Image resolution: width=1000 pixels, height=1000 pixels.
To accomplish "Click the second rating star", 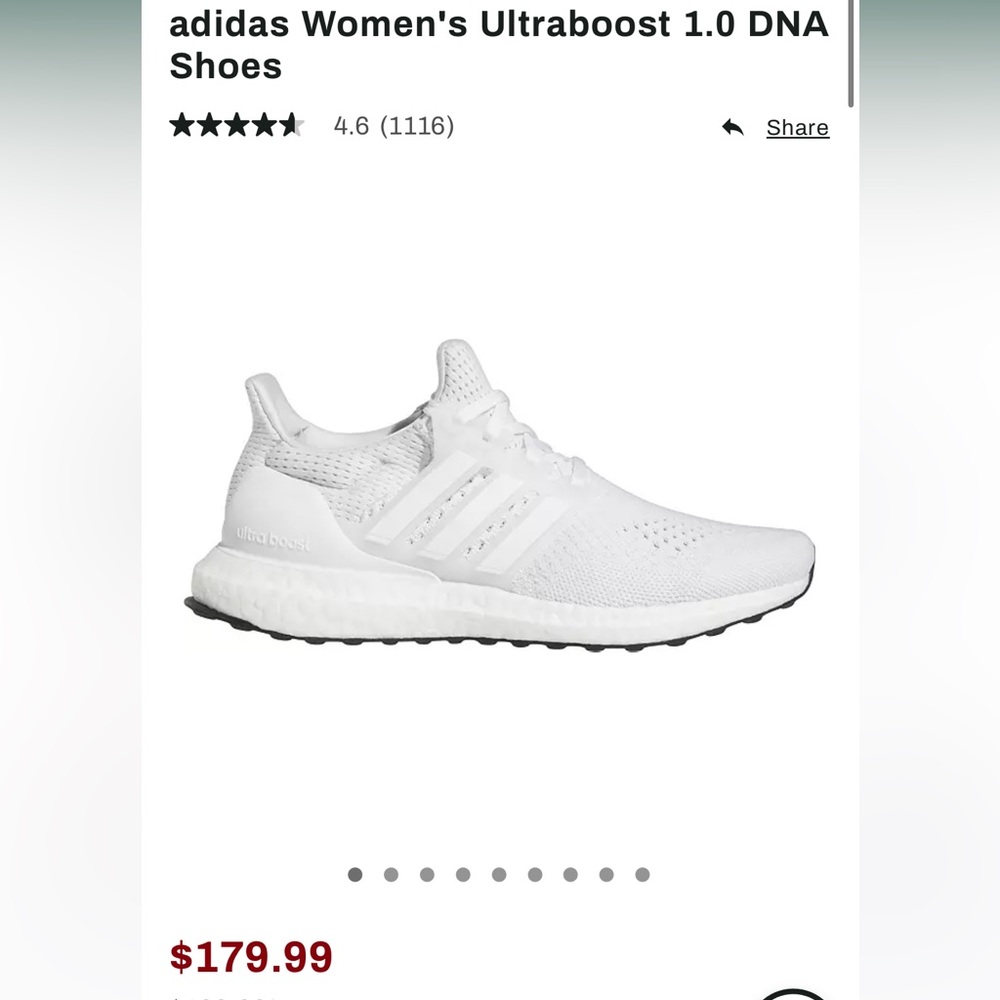I will [x=212, y=126].
